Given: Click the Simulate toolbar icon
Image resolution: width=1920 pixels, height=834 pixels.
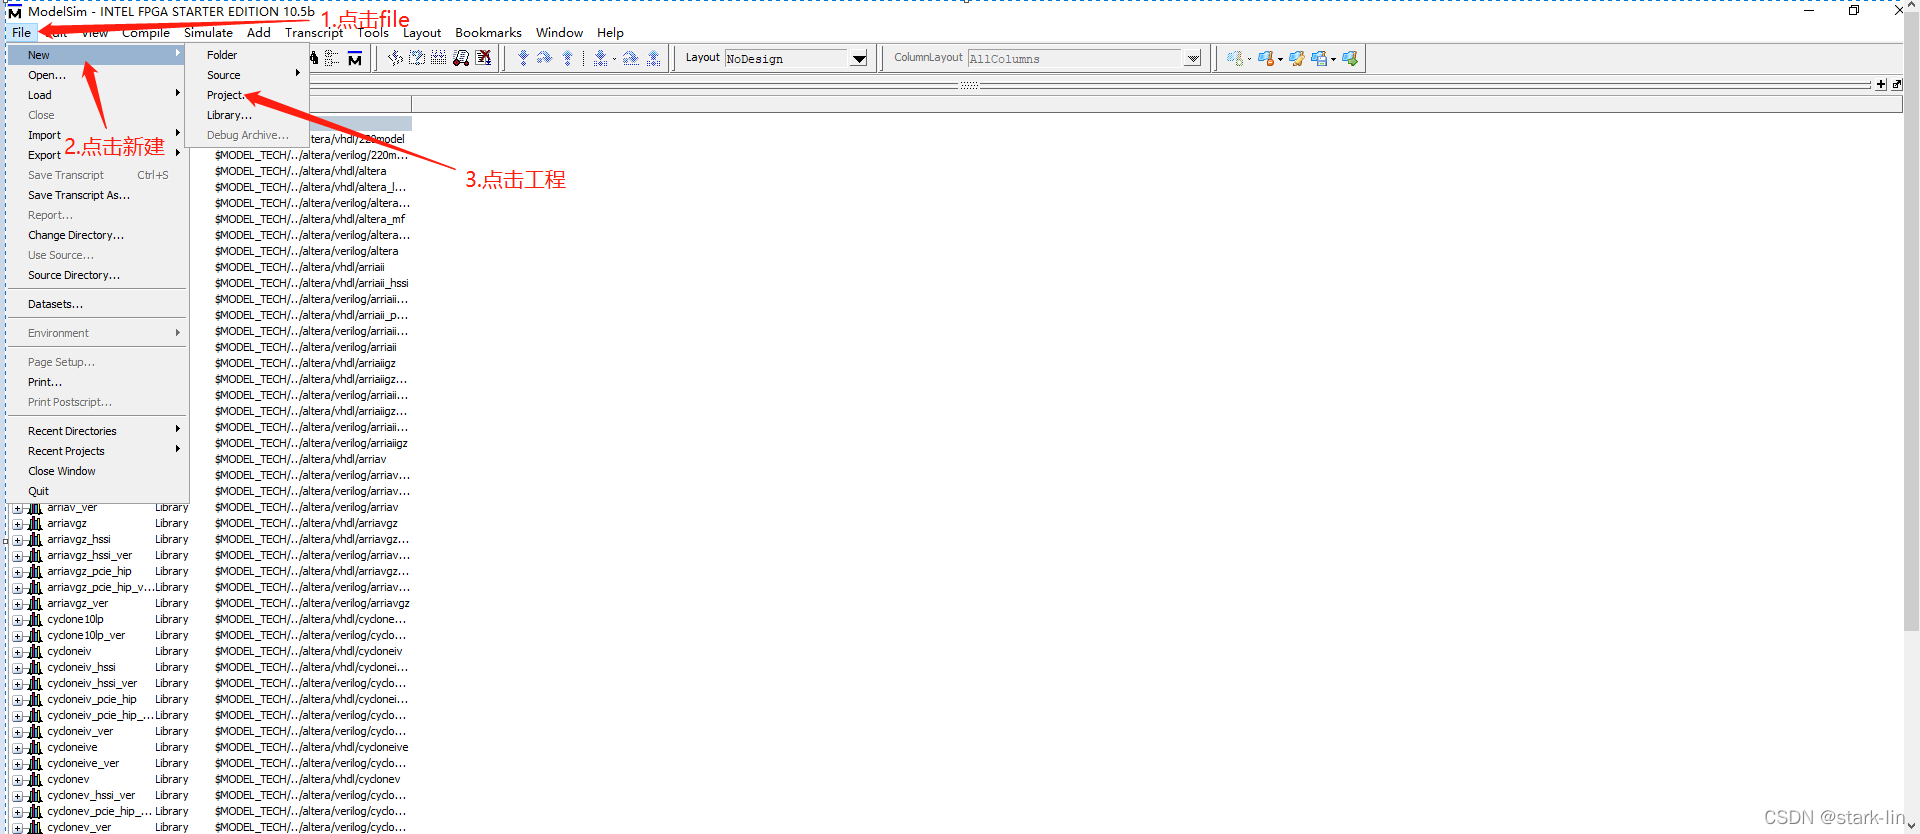Looking at the screenshot, I should 461,58.
